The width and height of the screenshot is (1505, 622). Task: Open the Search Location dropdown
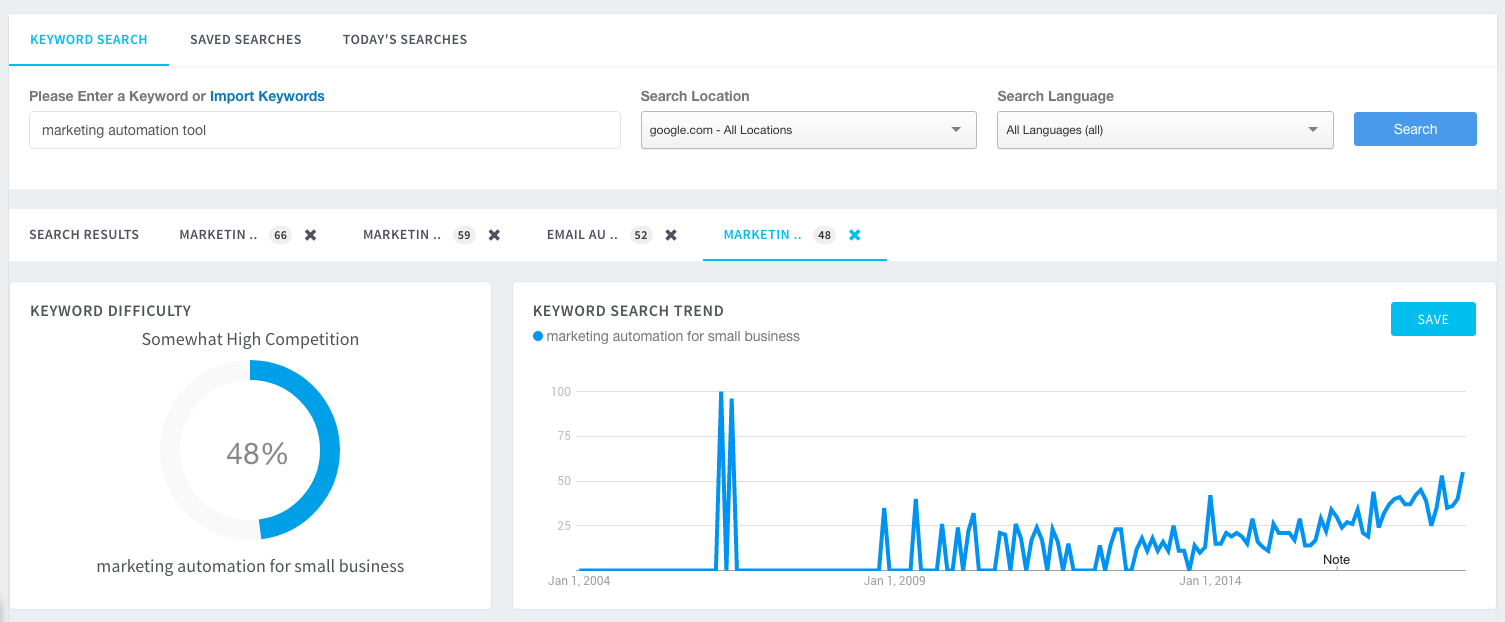(808, 130)
